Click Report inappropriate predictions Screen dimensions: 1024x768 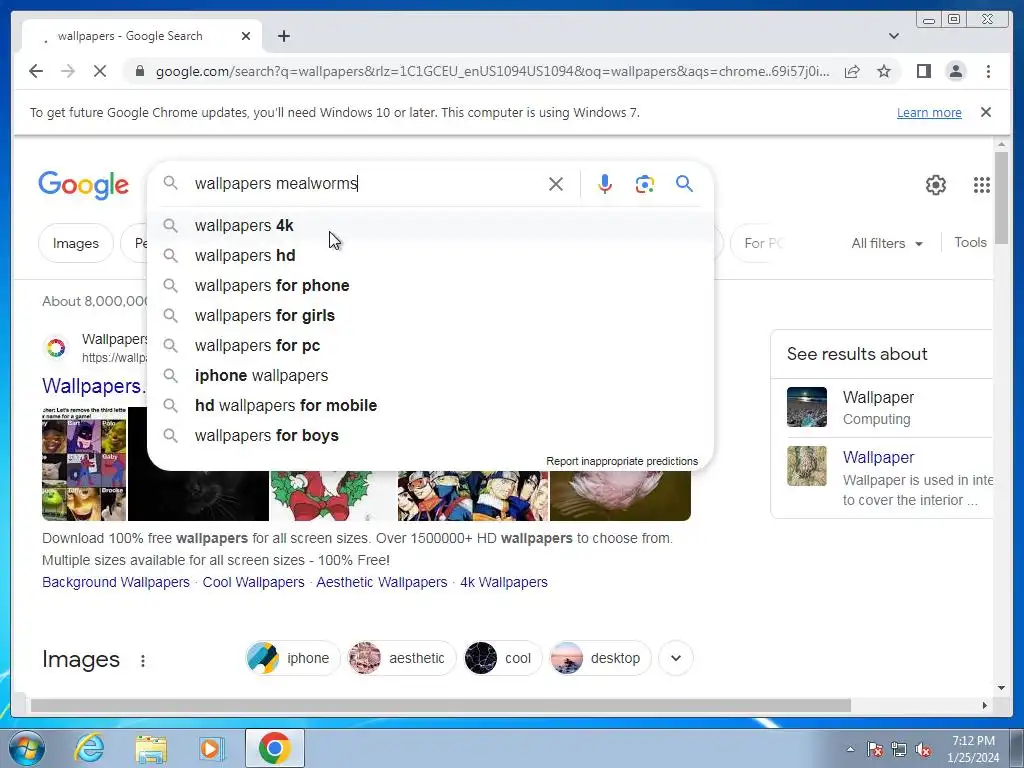coord(622,461)
